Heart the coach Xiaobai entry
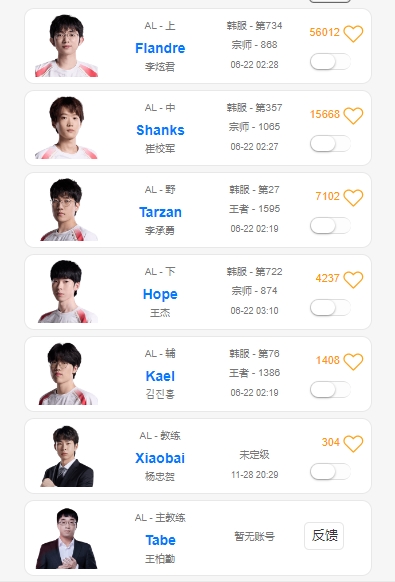 pos(353,444)
